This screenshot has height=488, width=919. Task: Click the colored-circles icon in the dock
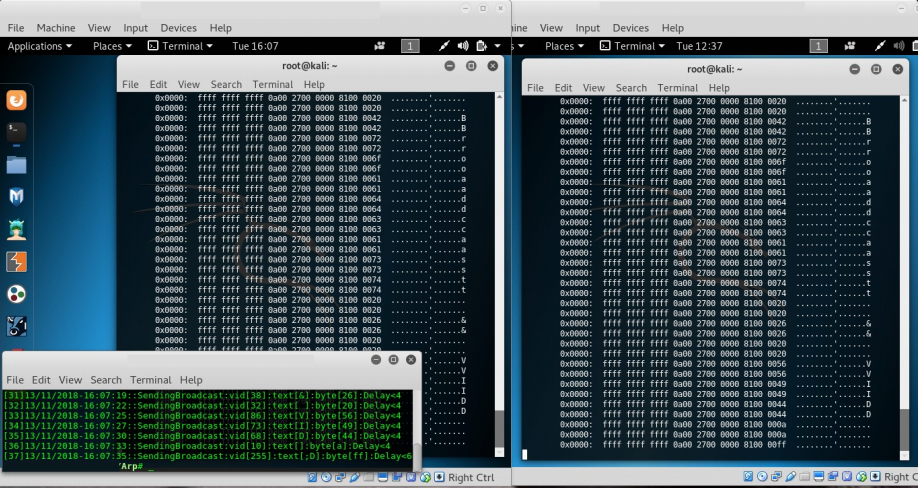coord(17,295)
